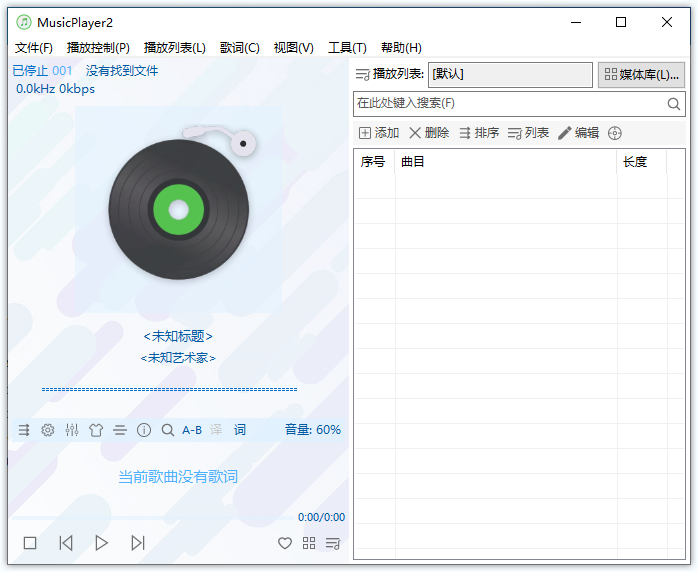This screenshot has height=572, width=698.
Task: Click the playback progress bar
Action: point(154,518)
